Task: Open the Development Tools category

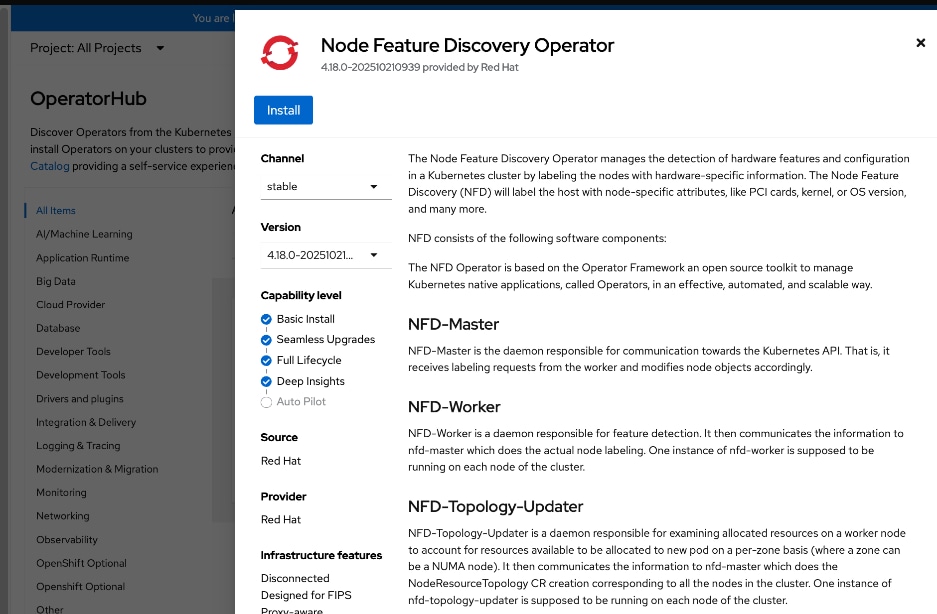Action: coord(81,375)
